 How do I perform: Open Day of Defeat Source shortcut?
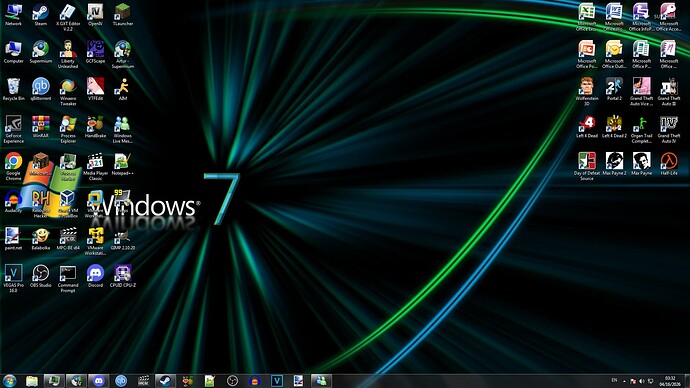587,167
